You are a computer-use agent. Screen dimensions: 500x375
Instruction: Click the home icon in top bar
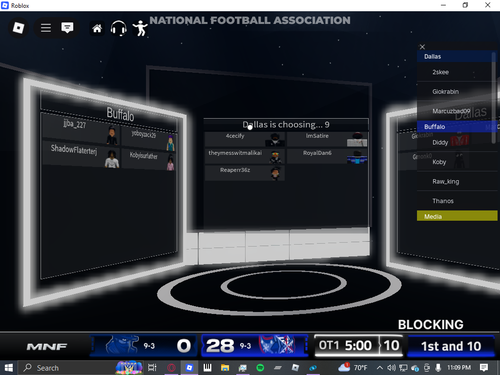pos(97,29)
